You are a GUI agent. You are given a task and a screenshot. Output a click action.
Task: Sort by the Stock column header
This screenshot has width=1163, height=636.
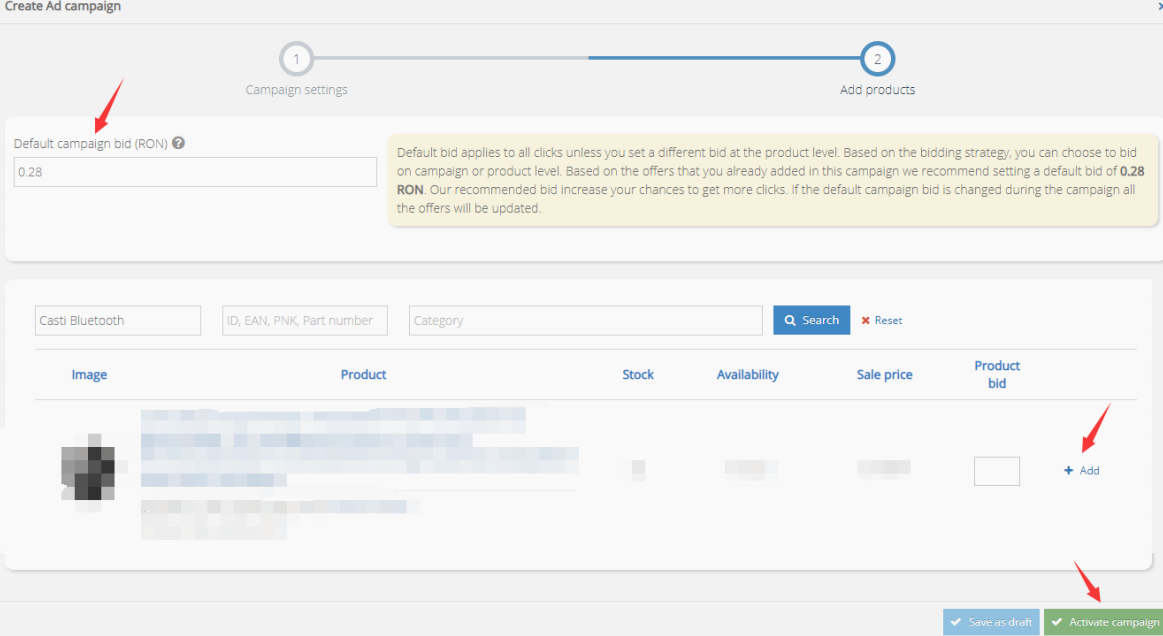(638, 375)
